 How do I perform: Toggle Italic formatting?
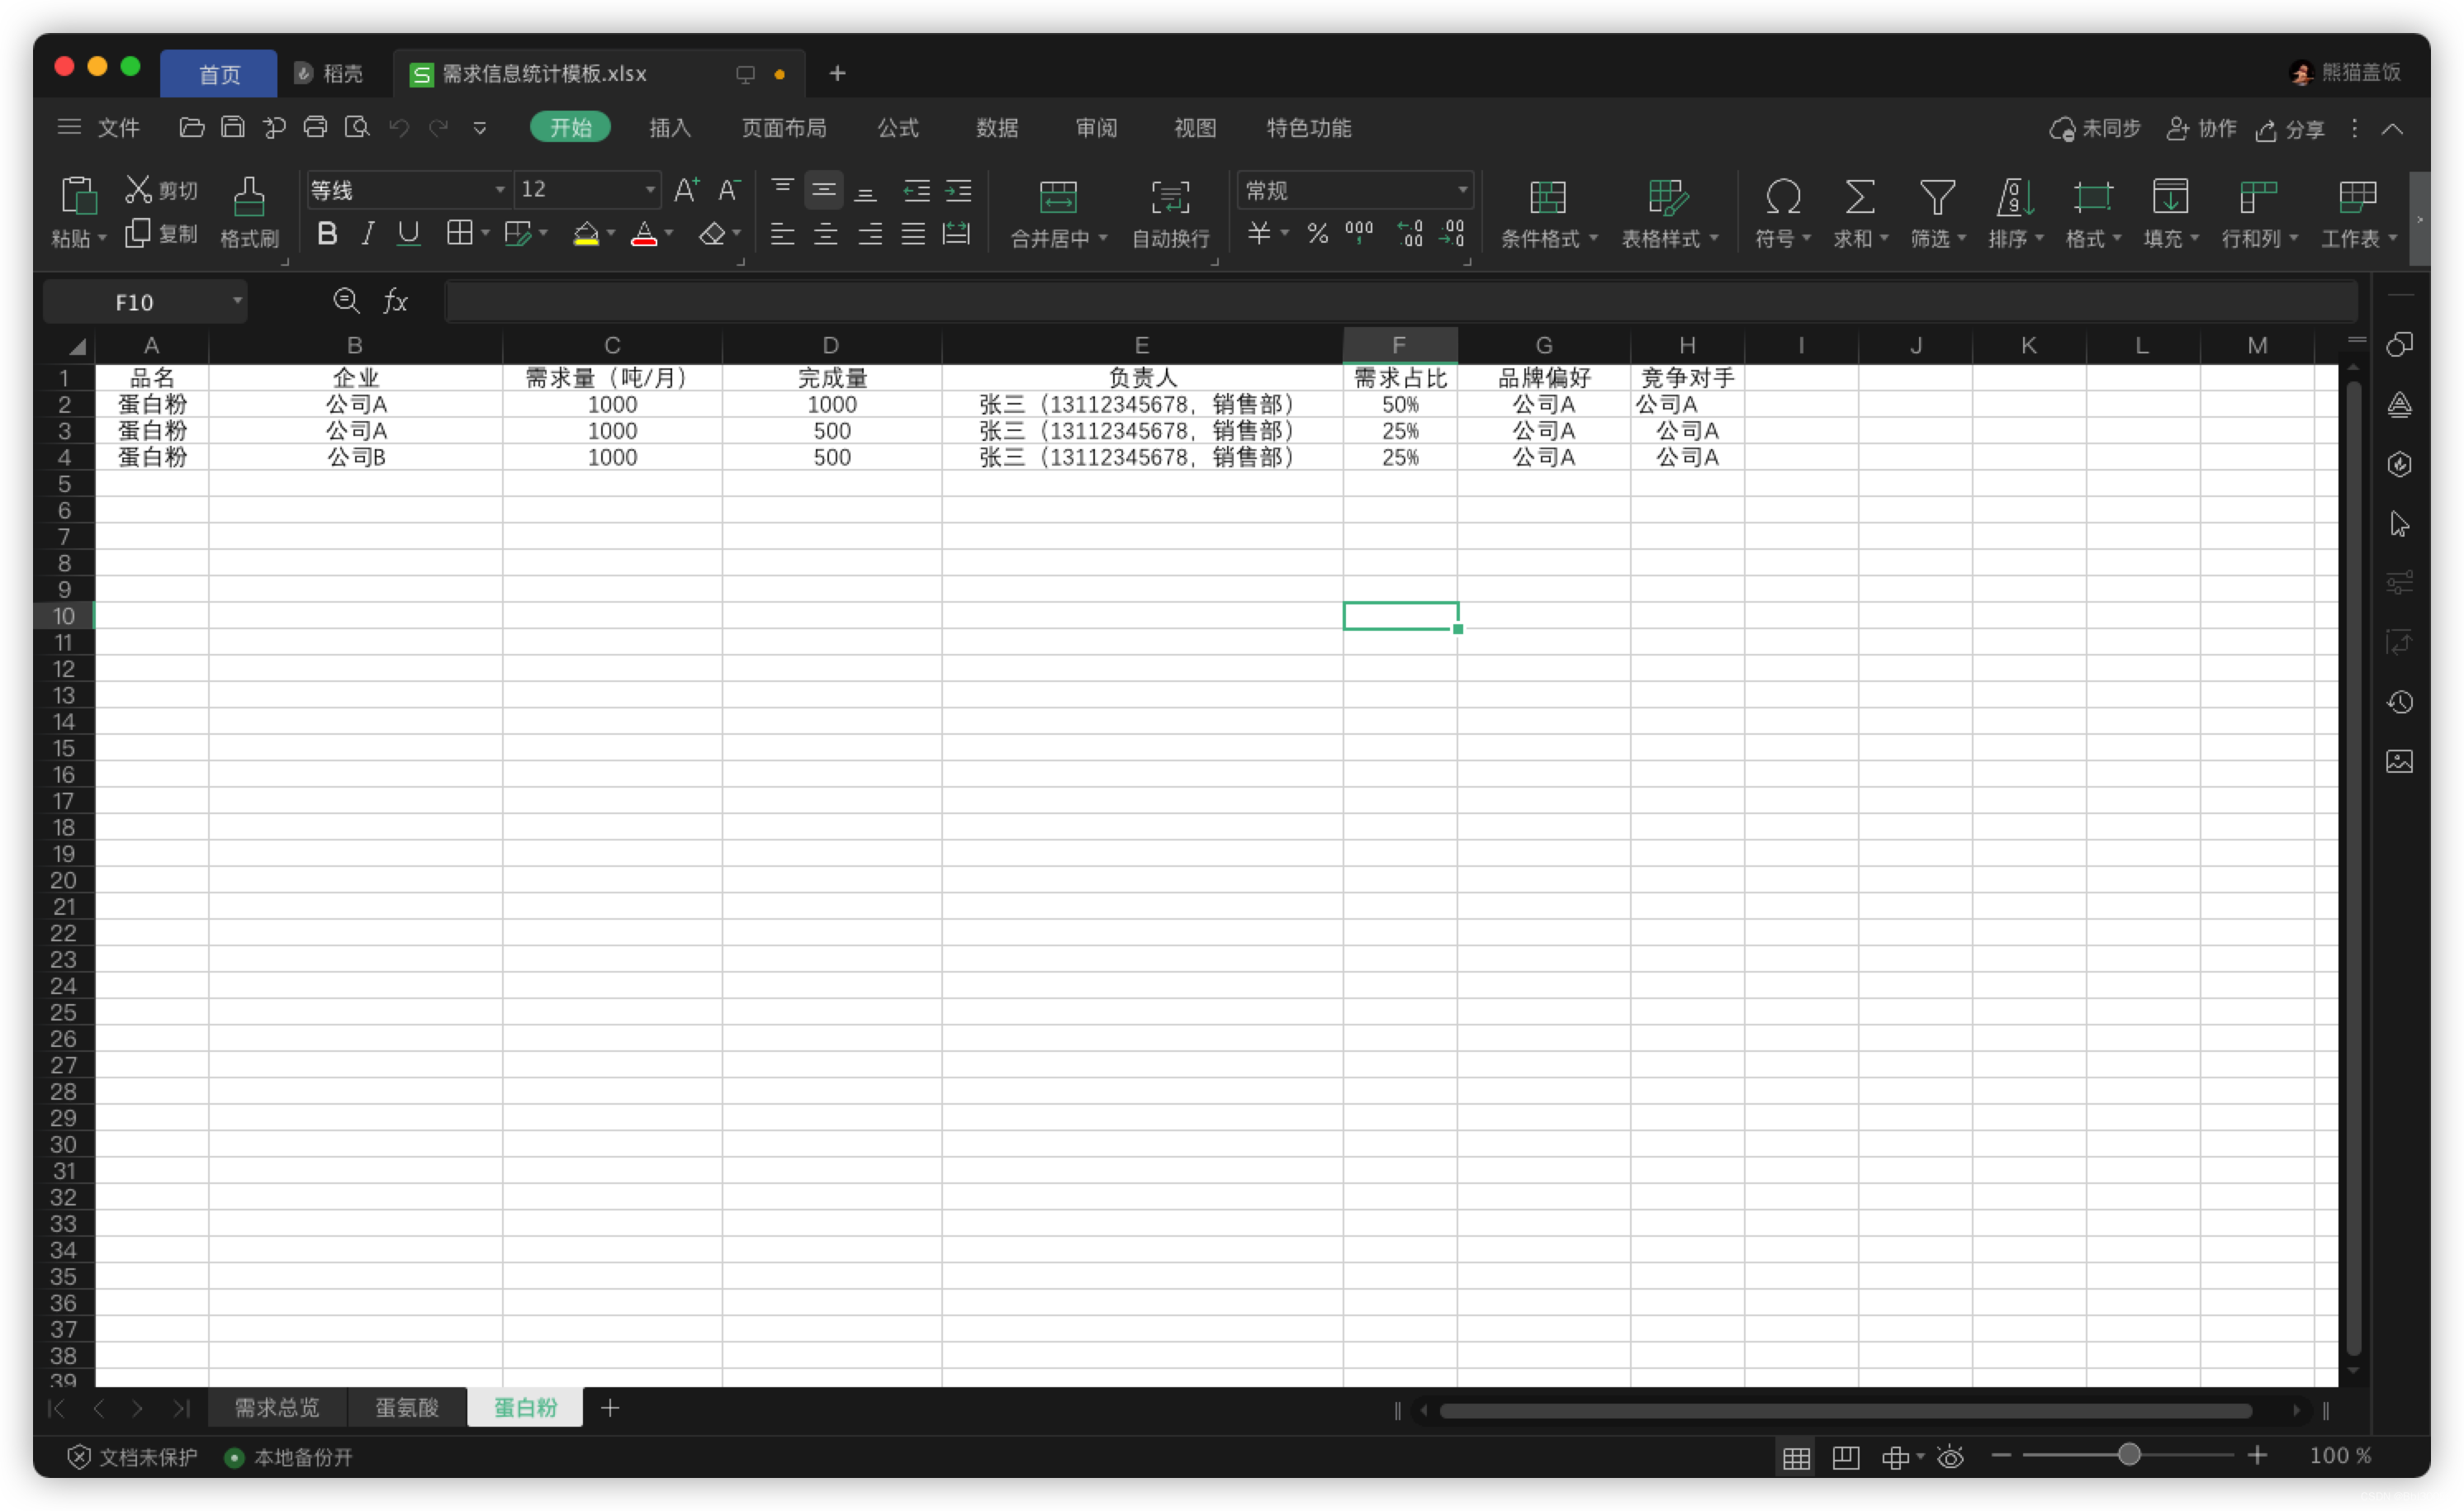coord(368,234)
